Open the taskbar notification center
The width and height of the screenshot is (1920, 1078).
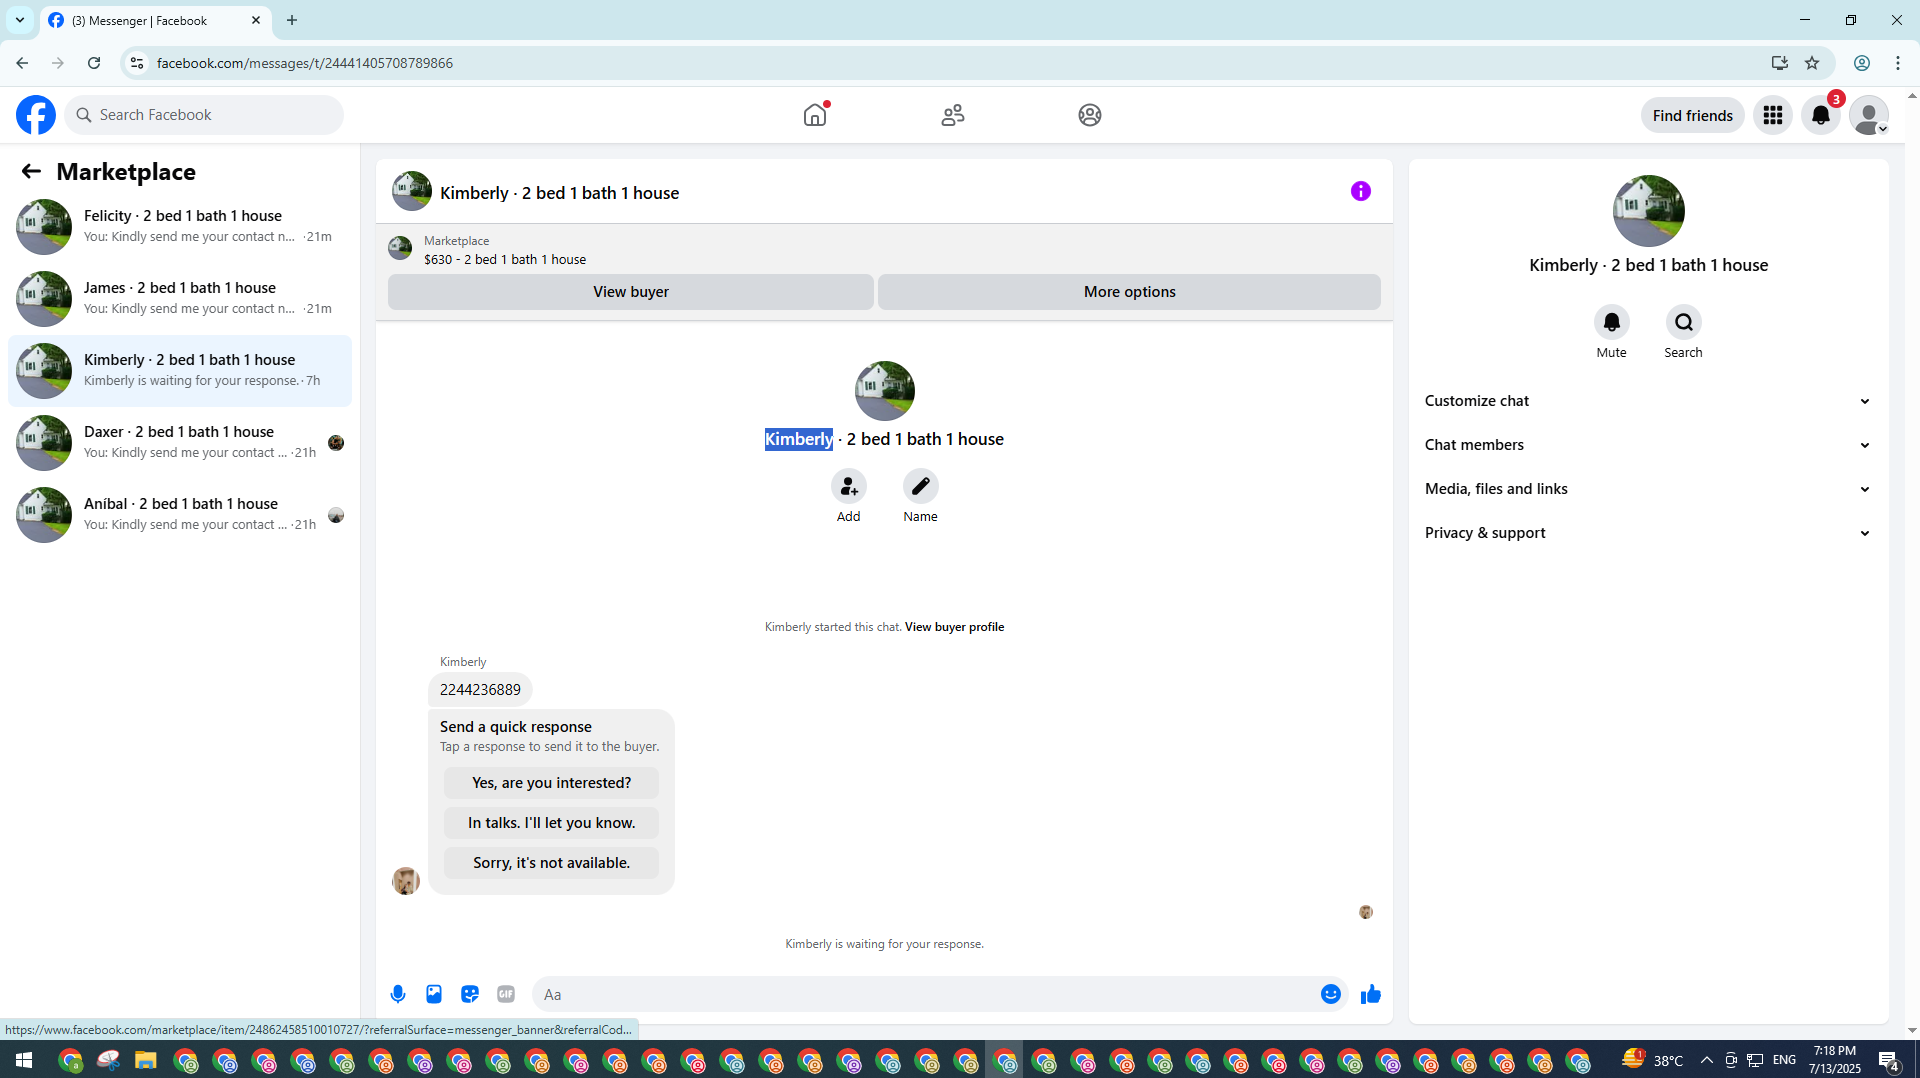coord(1889,1060)
